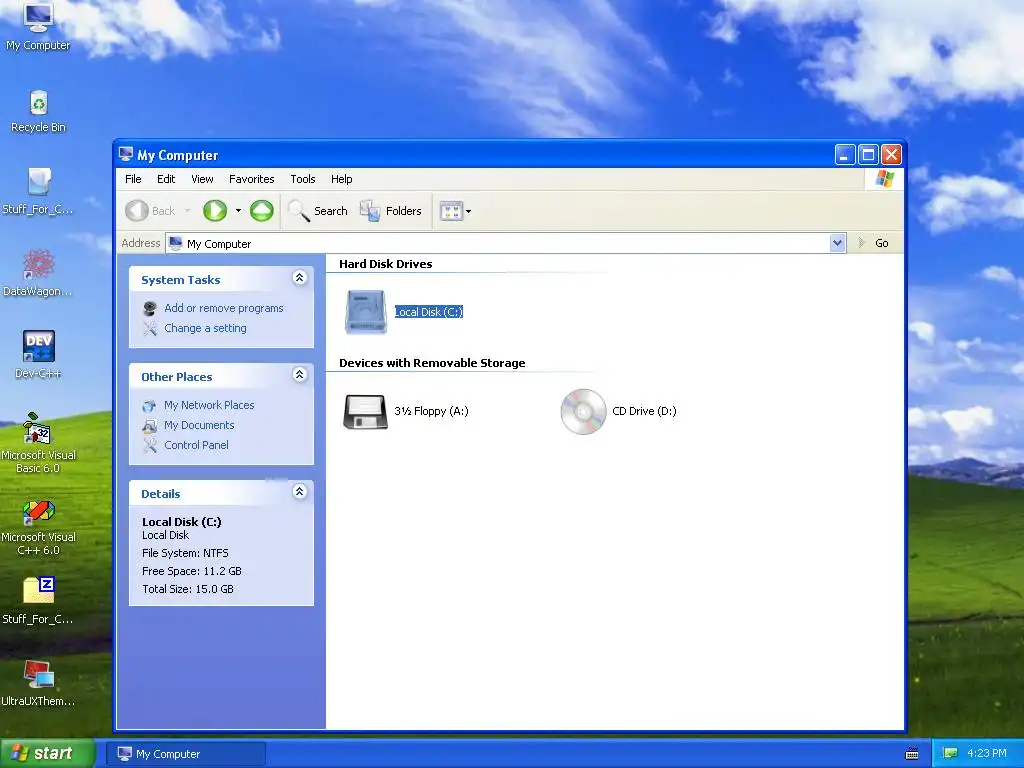1024x768 pixels.
Task: Minimize the My Computer window
Action: 844,155
